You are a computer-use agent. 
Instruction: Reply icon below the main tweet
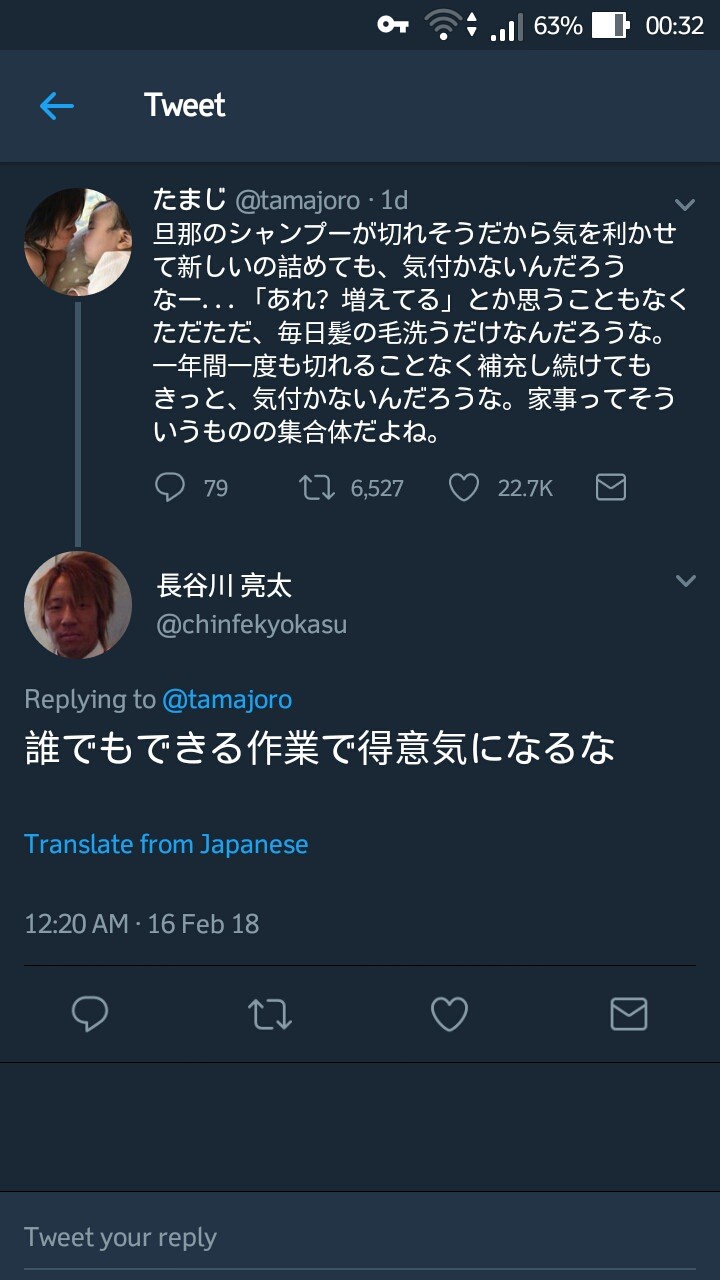click(x=90, y=1015)
